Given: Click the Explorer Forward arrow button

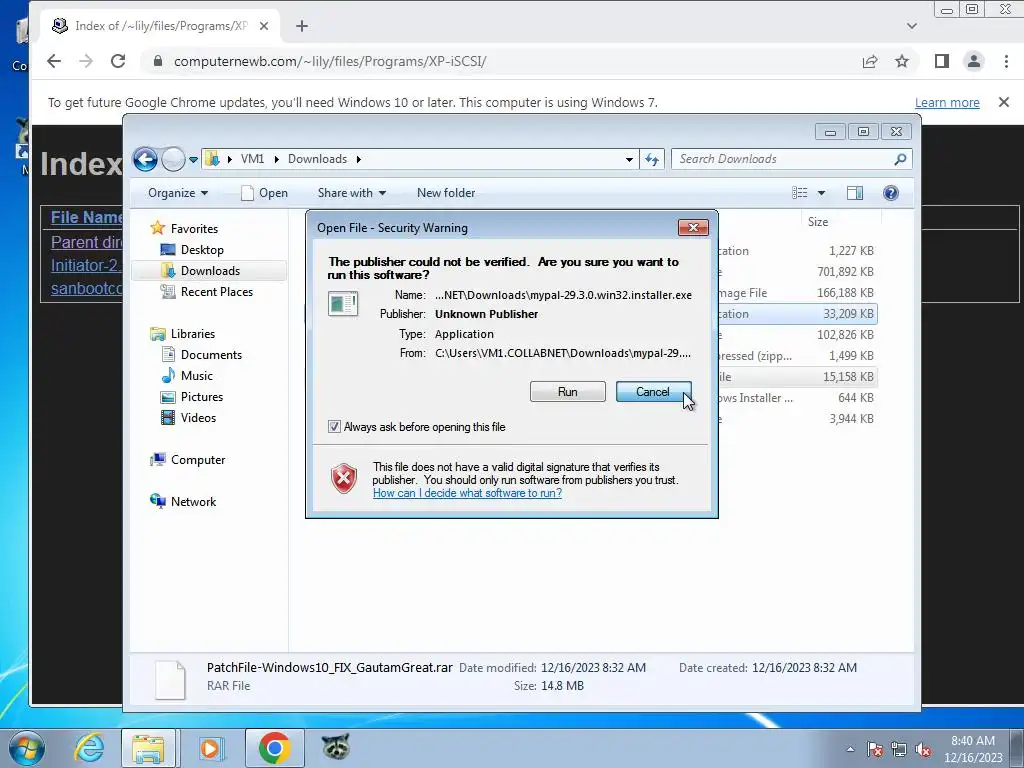Looking at the screenshot, I should pyautogui.click(x=173, y=159).
